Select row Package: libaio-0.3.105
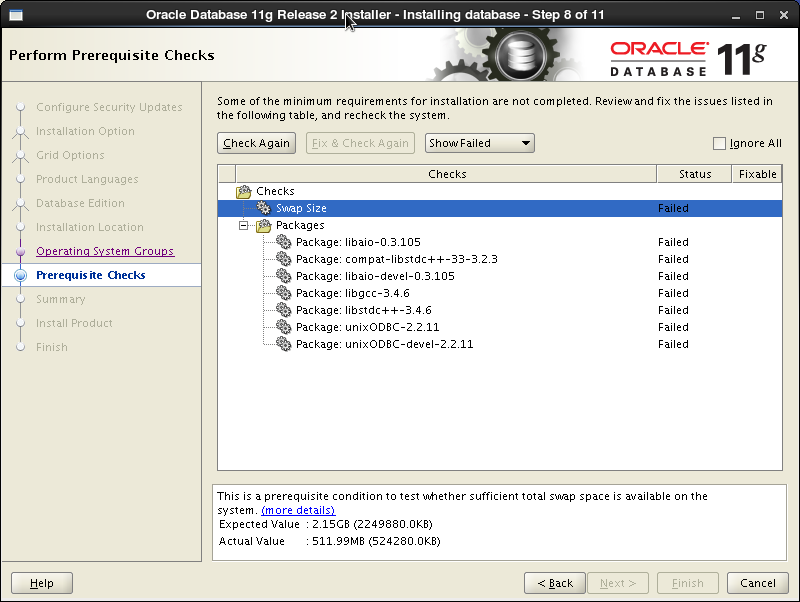800x602 pixels. pos(500,242)
